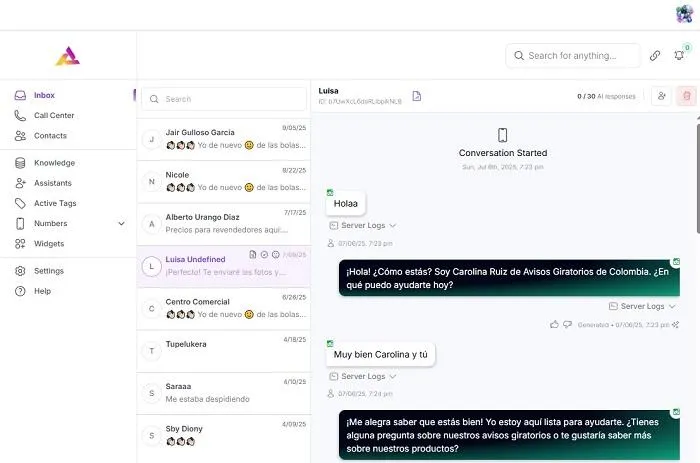The width and height of the screenshot is (700, 463).
Task: Open the Saraaa conversation
Action: 224,393
